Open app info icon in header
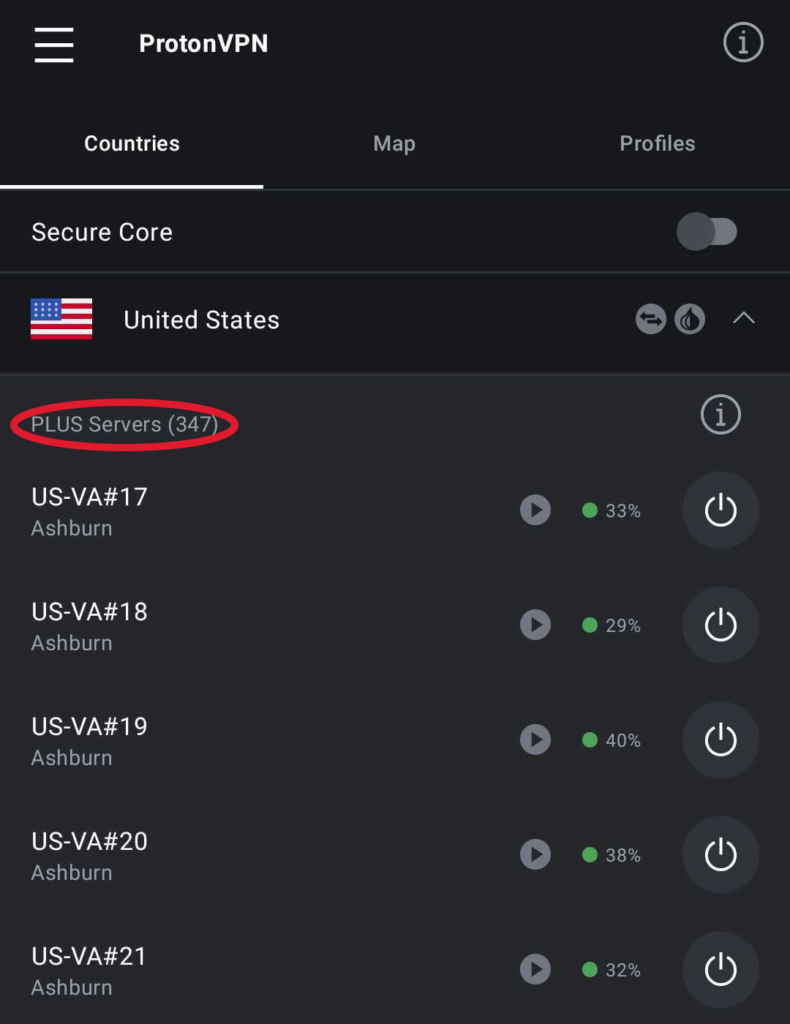790x1024 pixels. [x=743, y=42]
